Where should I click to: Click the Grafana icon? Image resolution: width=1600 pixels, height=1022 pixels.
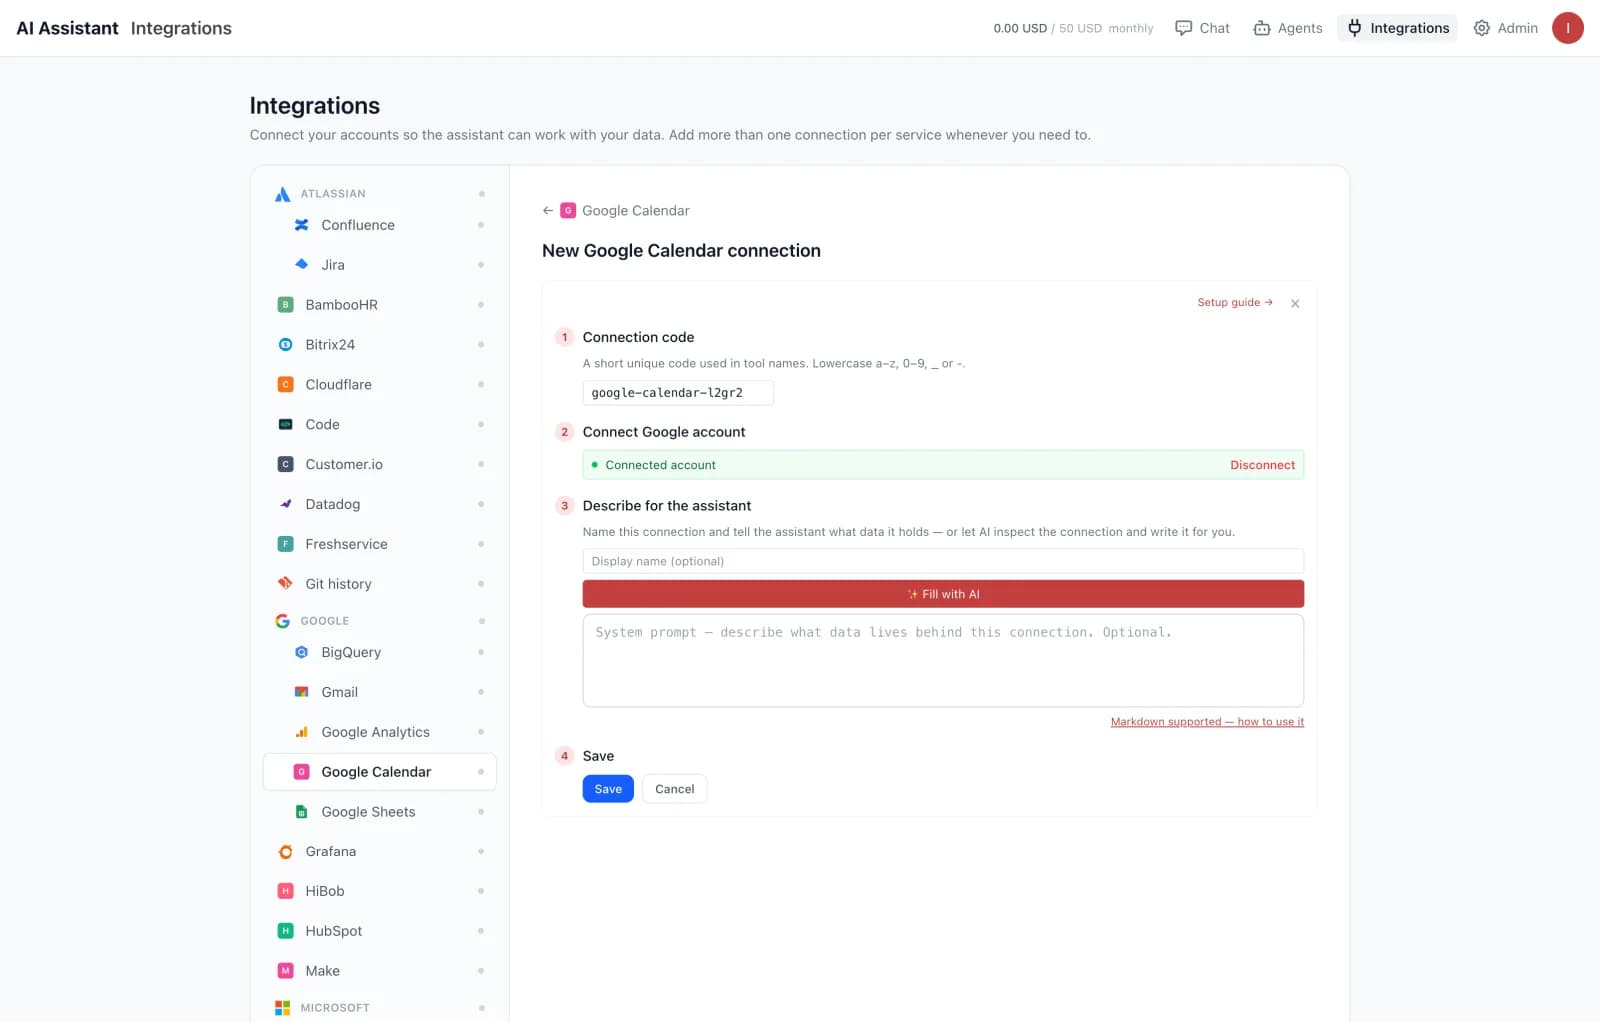[x=285, y=852]
